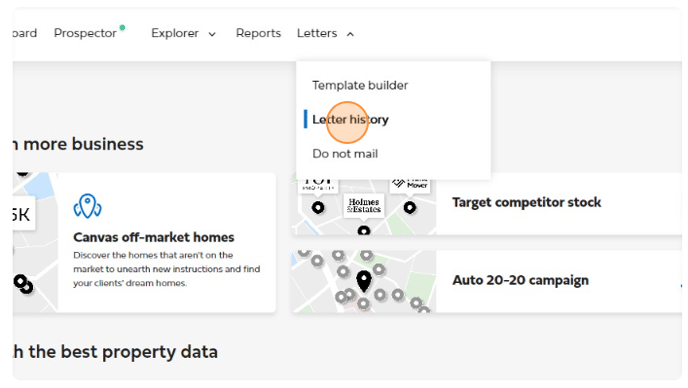
Task: Click the Holmes & Estates map label
Action: [x=364, y=205]
